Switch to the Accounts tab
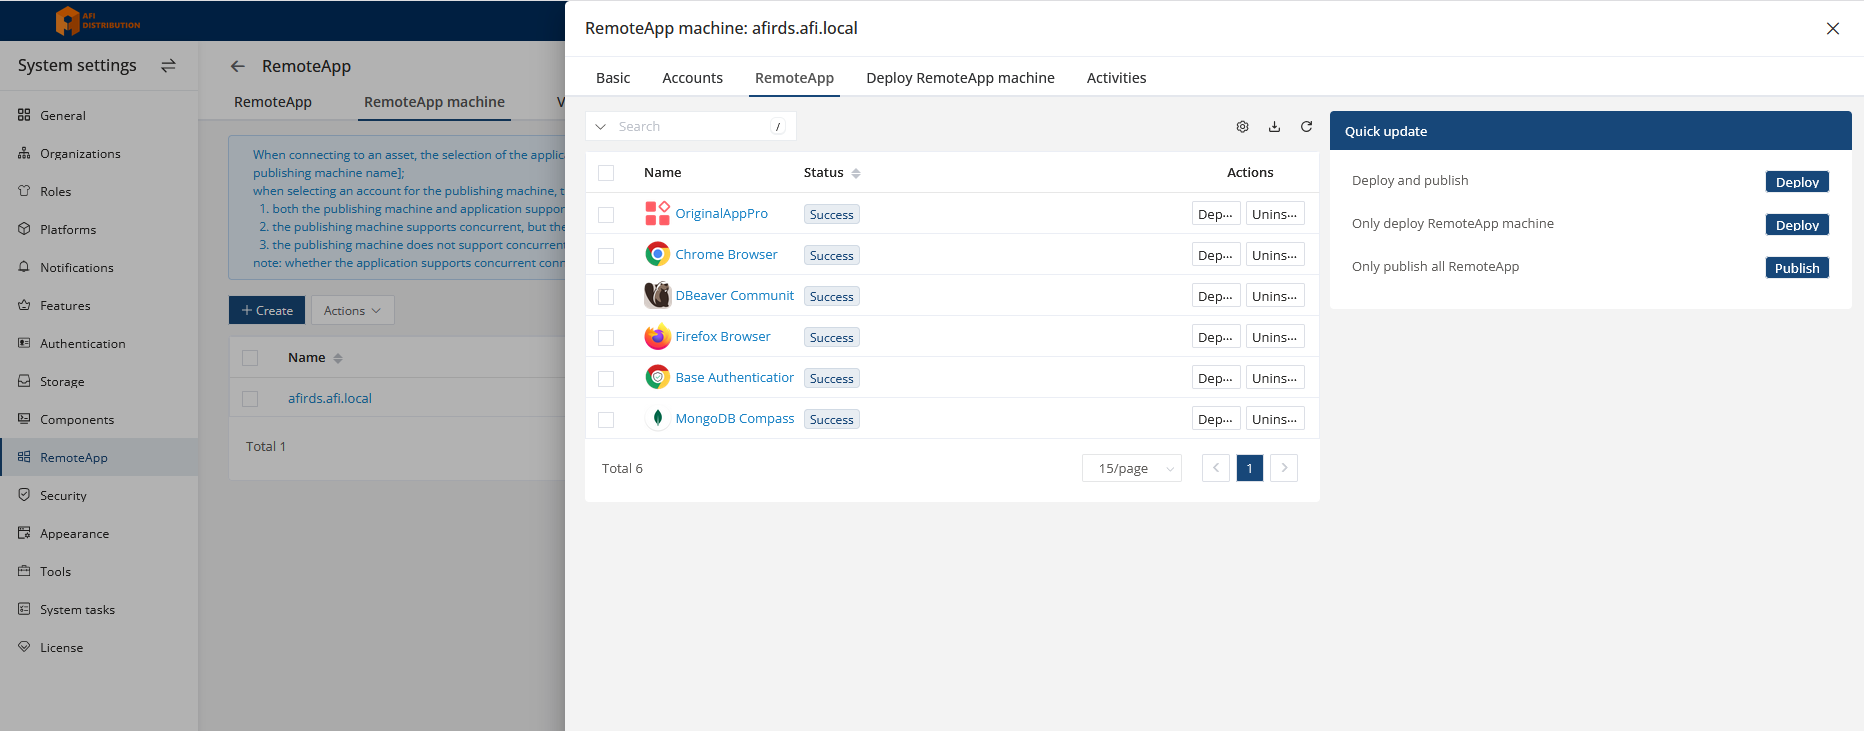 pos(692,78)
